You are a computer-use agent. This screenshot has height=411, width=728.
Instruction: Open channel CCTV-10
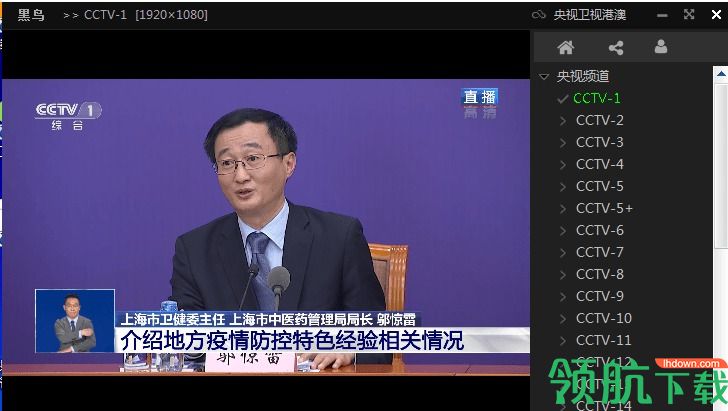[604, 318]
